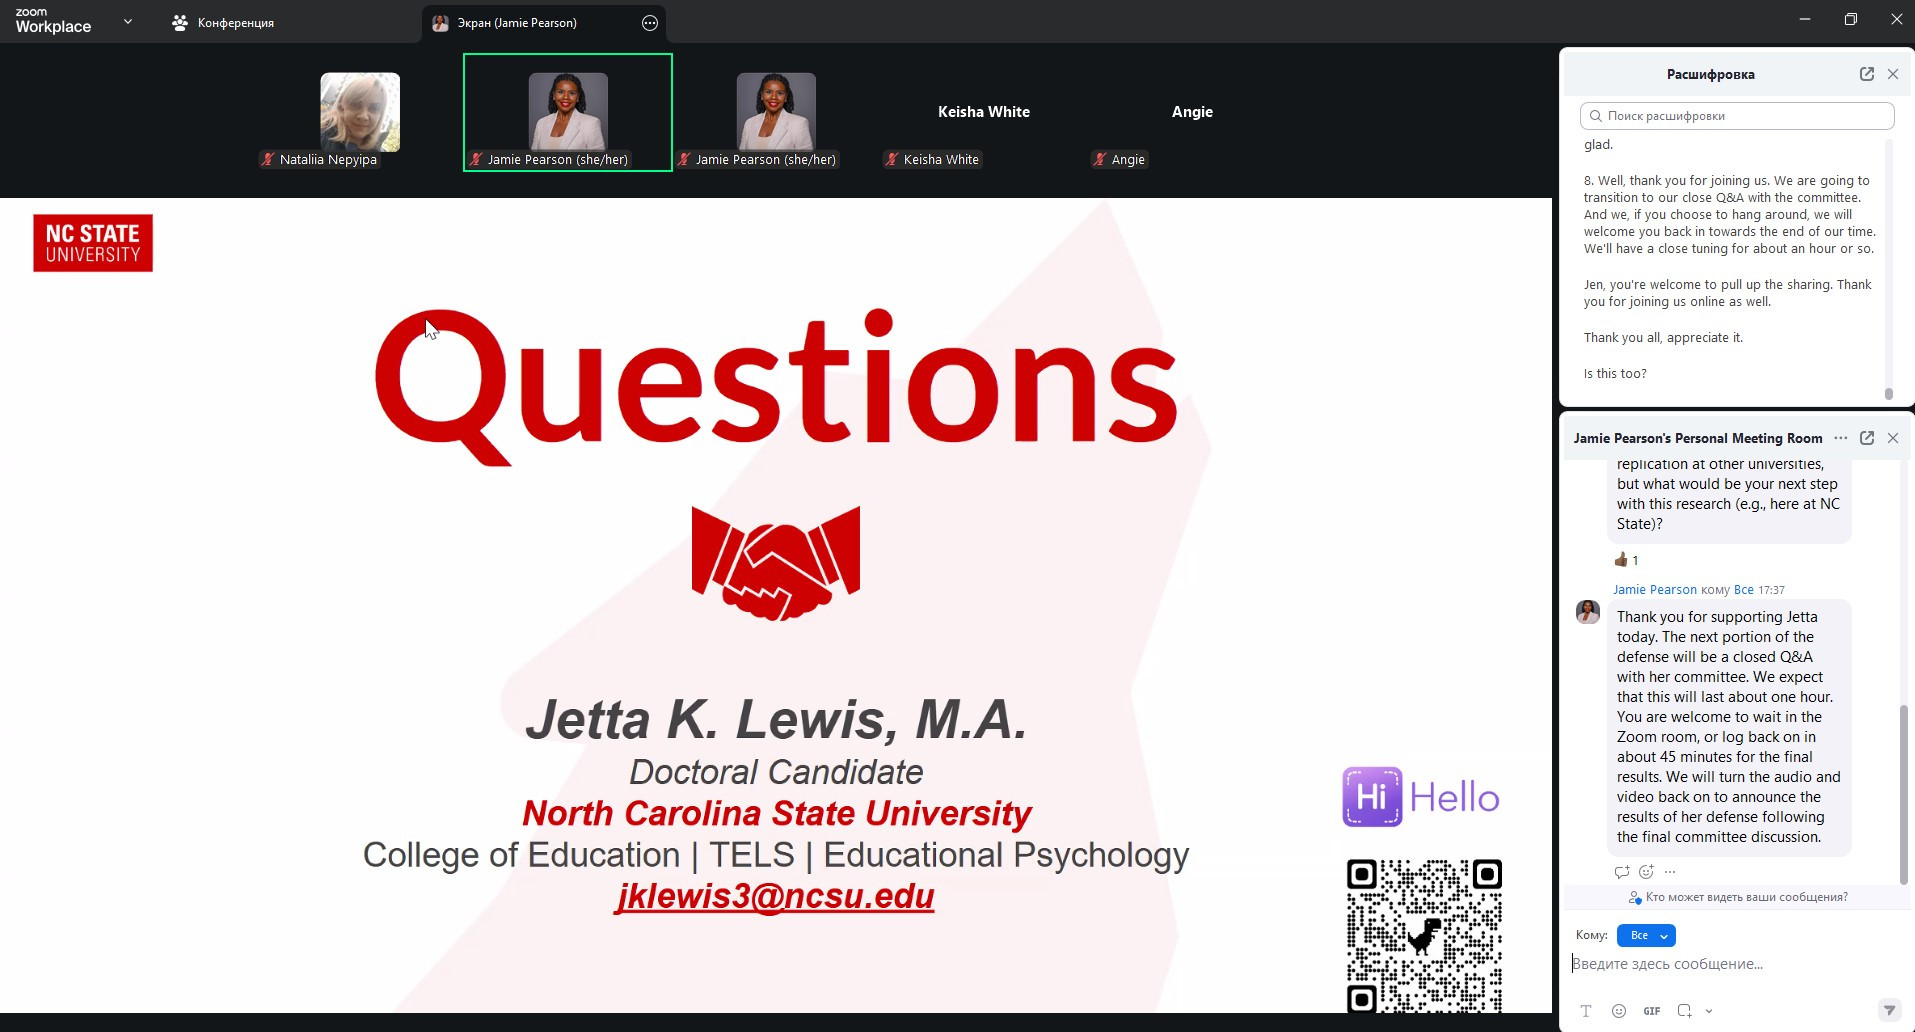Open text formatting options in chat
Viewport: 1915px width, 1032px height.
(x=1586, y=1011)
